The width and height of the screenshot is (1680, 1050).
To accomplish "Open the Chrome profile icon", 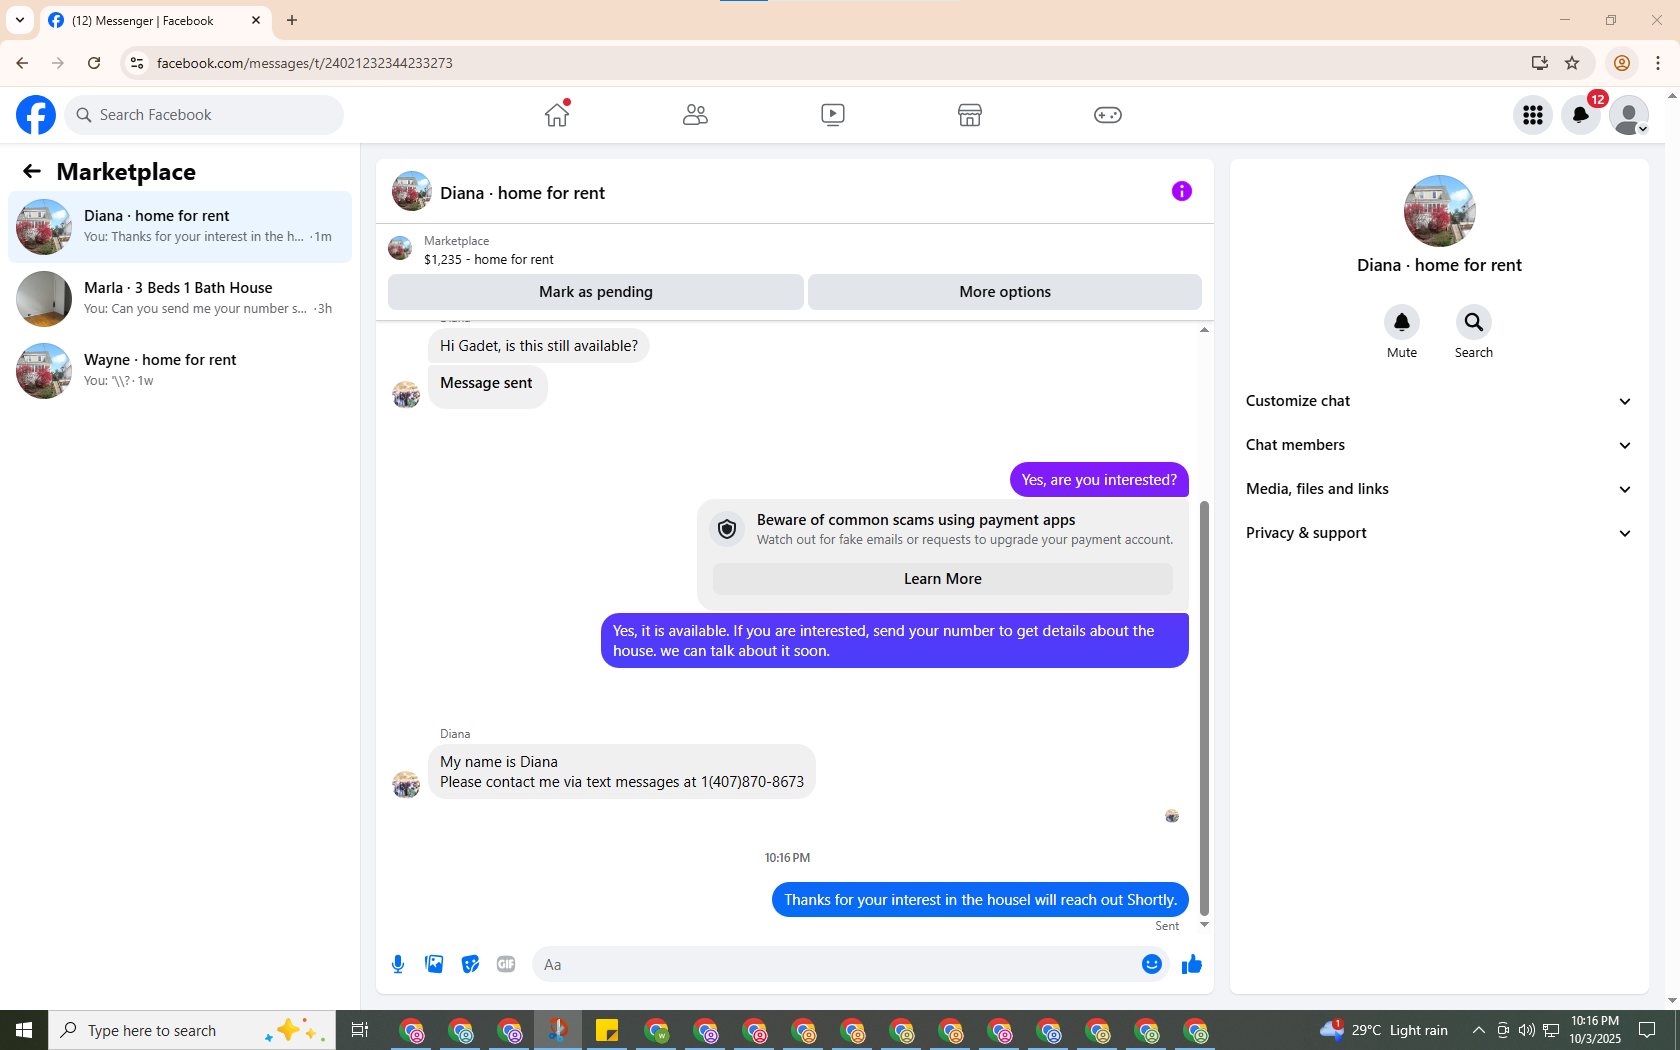I will pyautogui.click(x=1622, y=63).
